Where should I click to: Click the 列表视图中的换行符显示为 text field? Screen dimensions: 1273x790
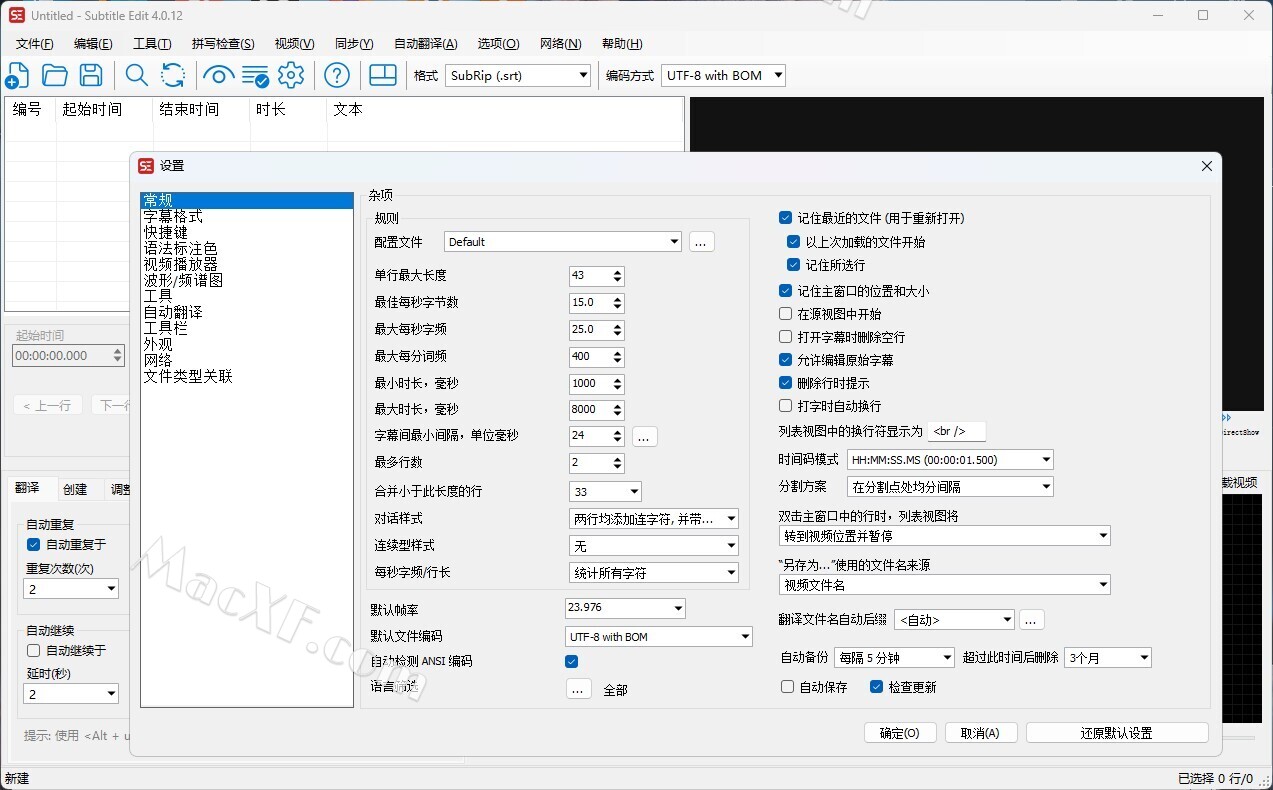(957, 431)
